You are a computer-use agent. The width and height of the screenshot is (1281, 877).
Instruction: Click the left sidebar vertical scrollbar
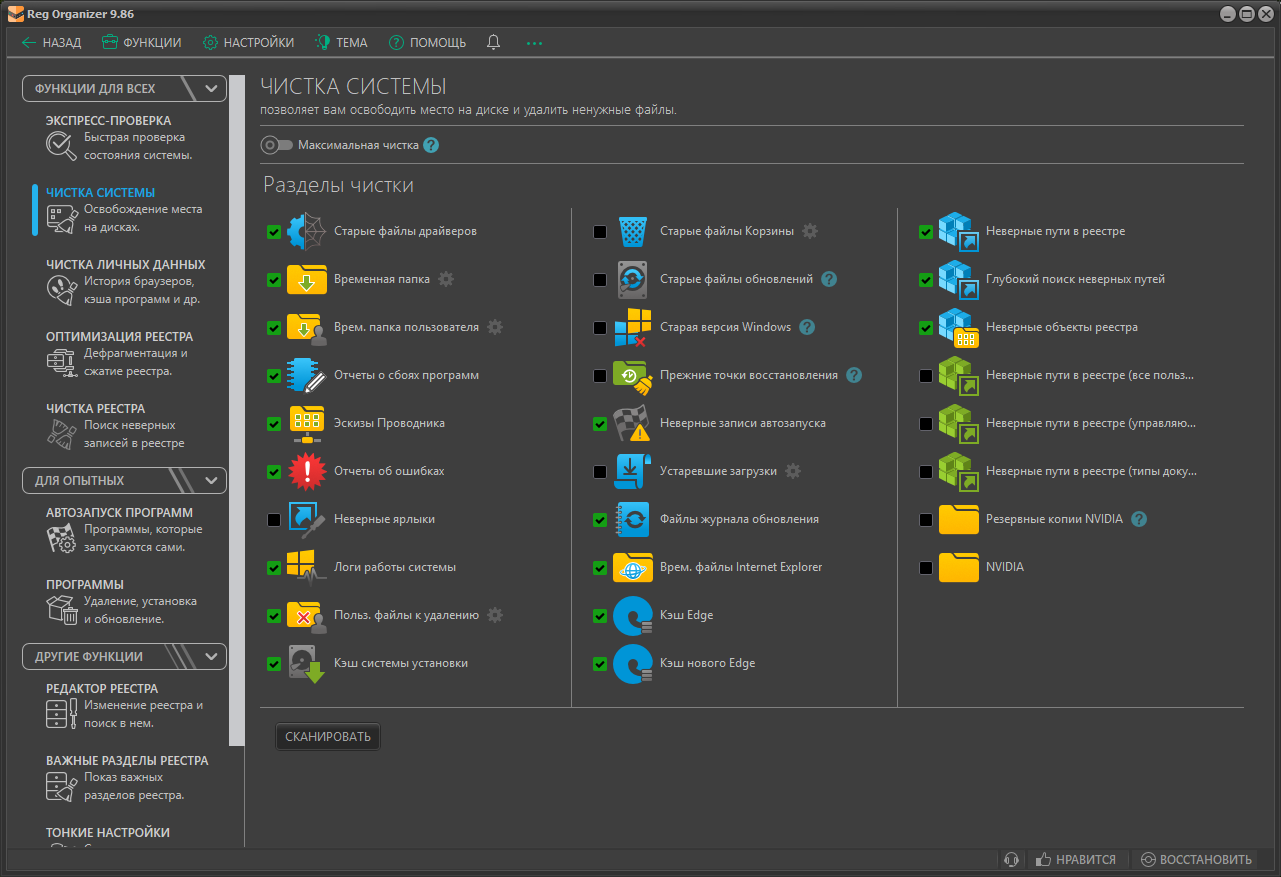point(237,410)
